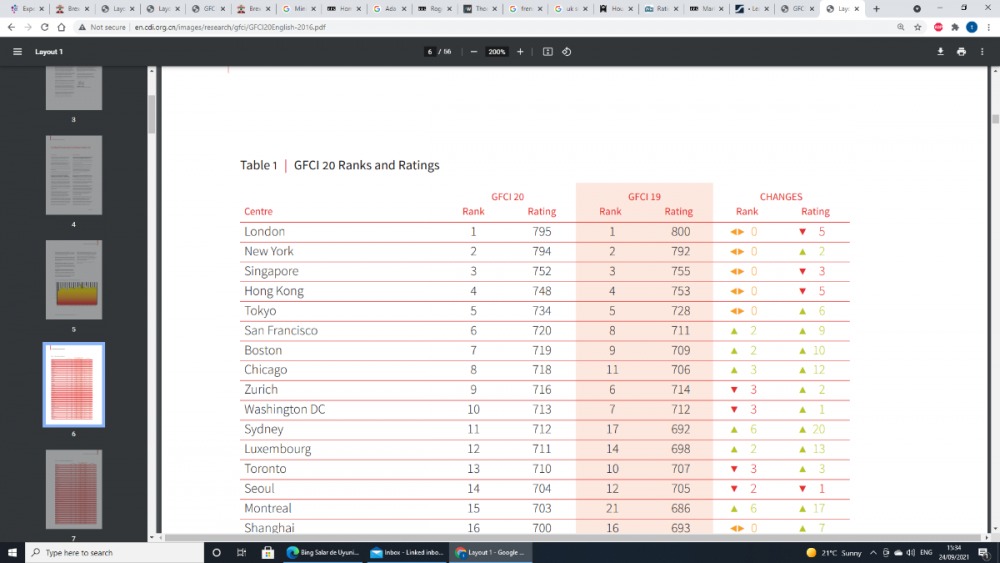Edit the page number field

pos(430,51)
